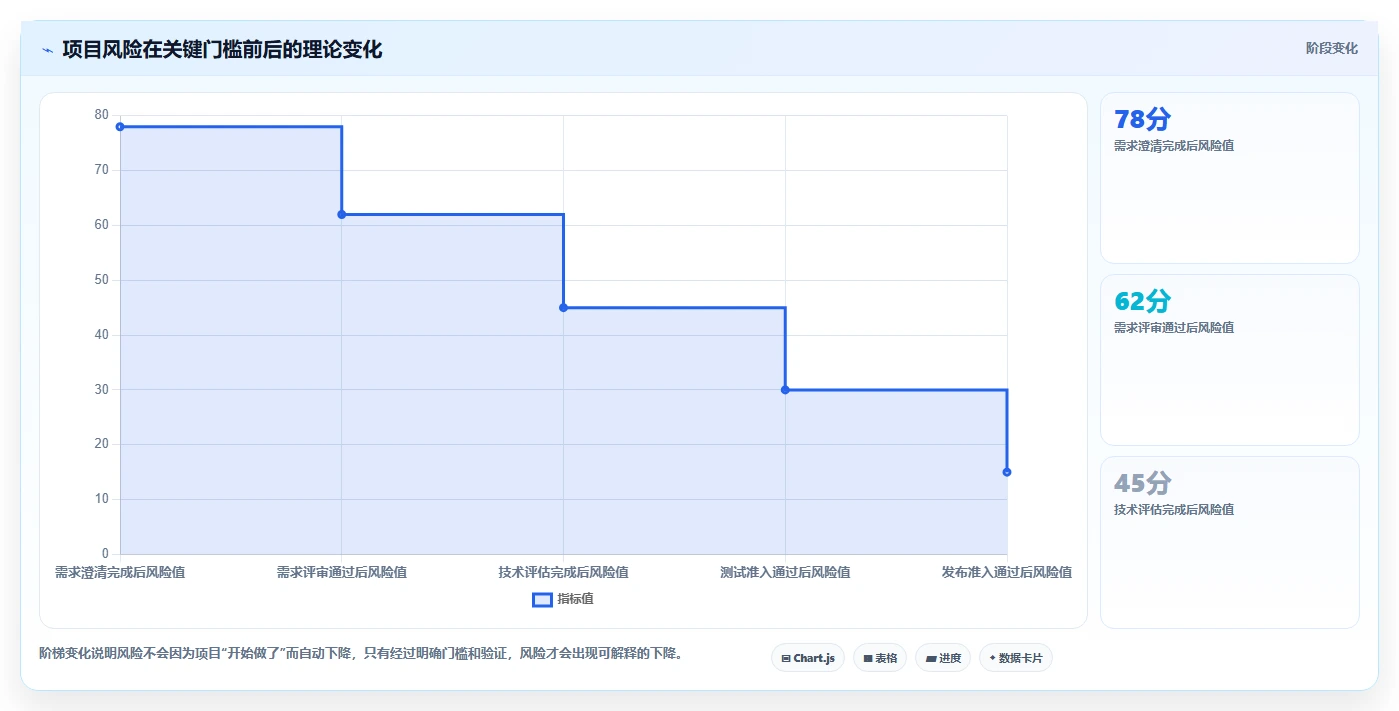Click y-axis tick label 80
This screenshot has height=711, width=1399.
click(x=102, y=115)
